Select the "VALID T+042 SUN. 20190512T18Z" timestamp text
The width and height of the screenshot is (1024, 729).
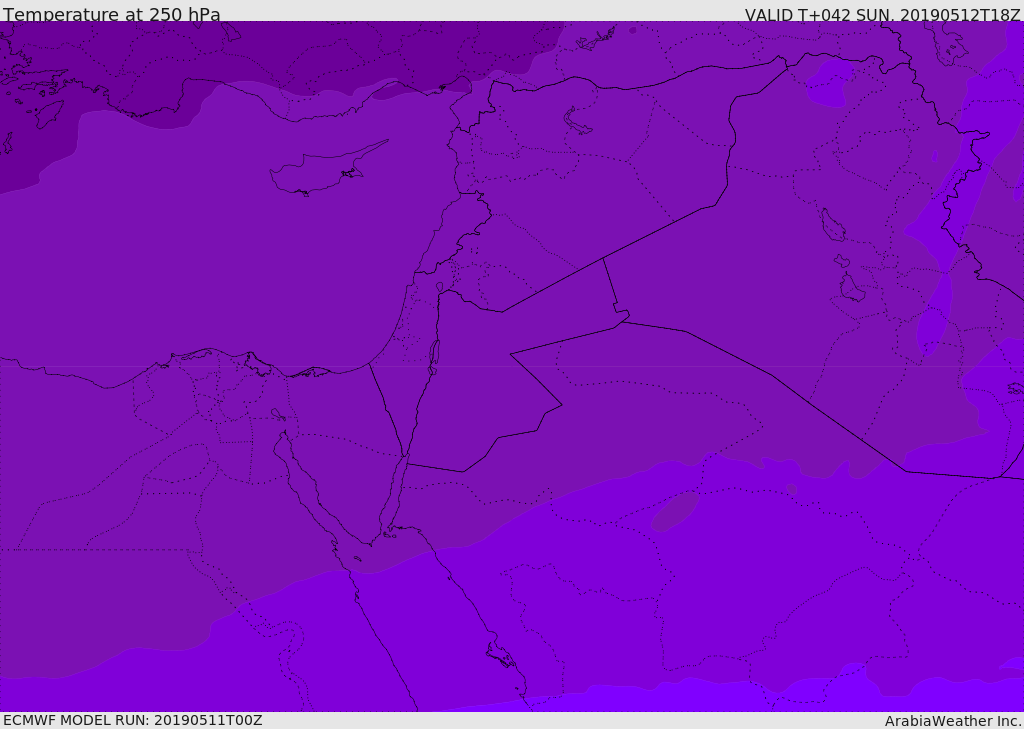coord(882,14)
